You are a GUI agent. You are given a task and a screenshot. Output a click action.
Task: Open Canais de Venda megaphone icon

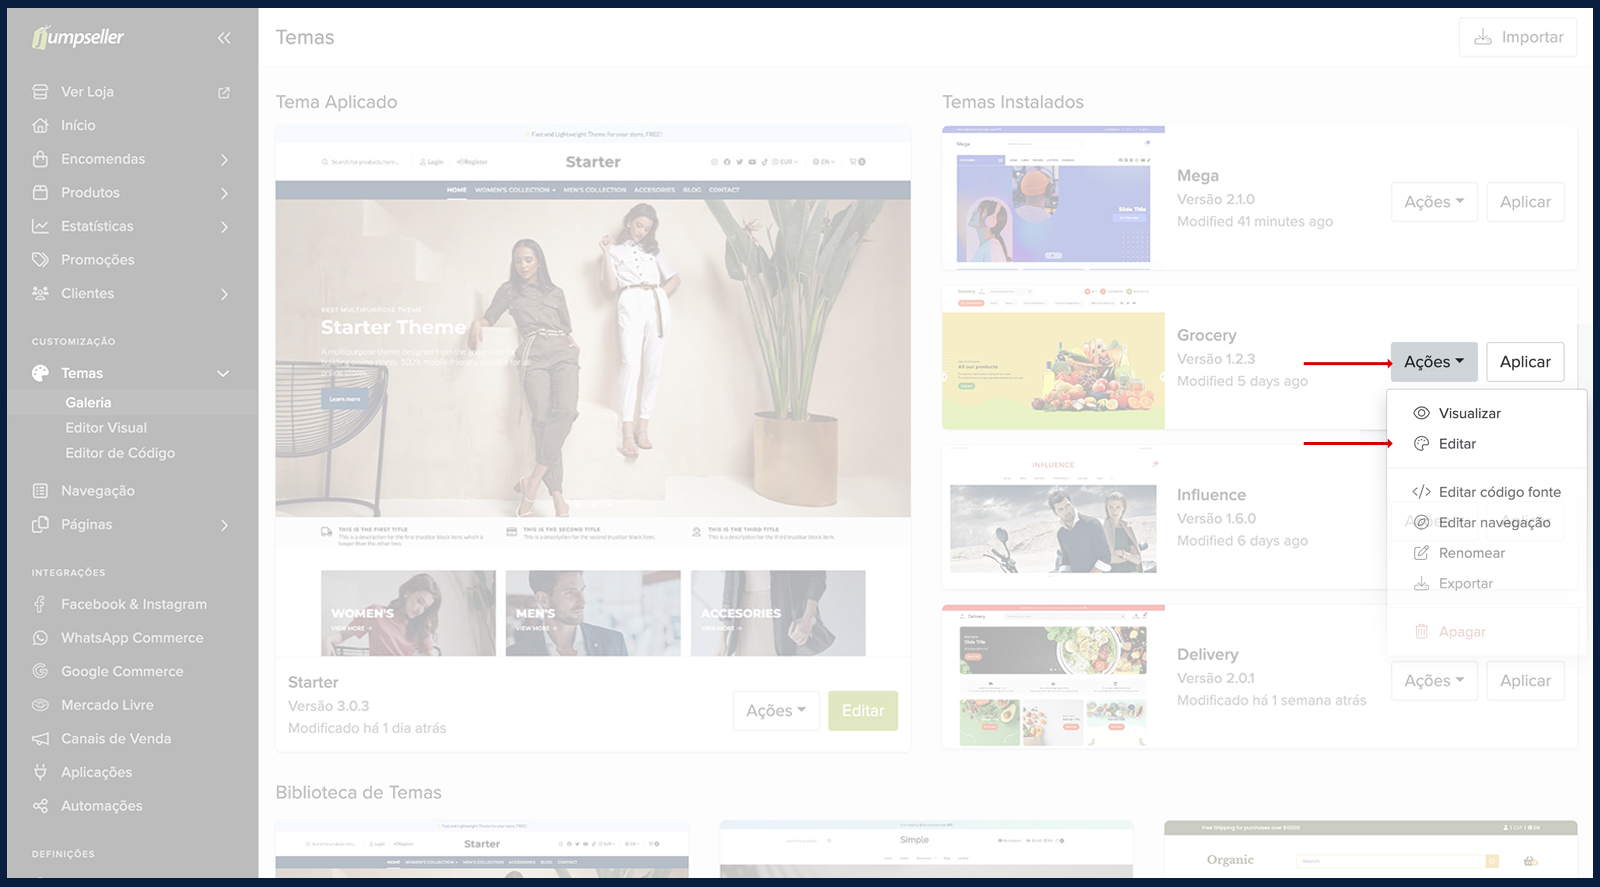pyautogui.click(x=40, y=739)
